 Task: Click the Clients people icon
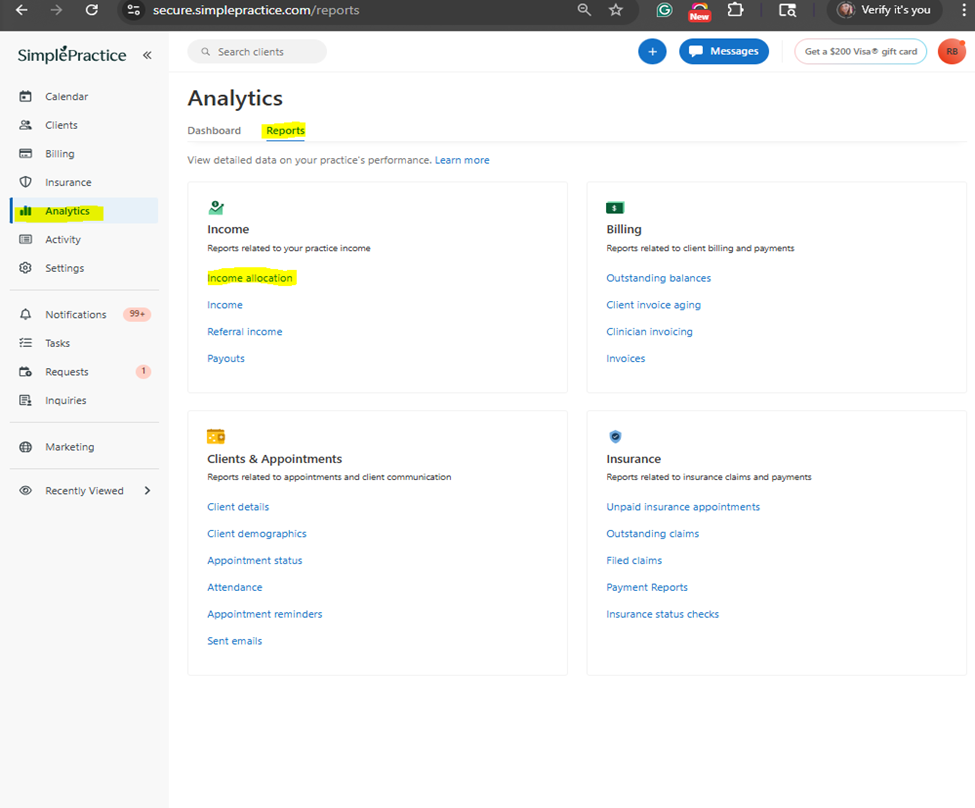click(25, 125)
